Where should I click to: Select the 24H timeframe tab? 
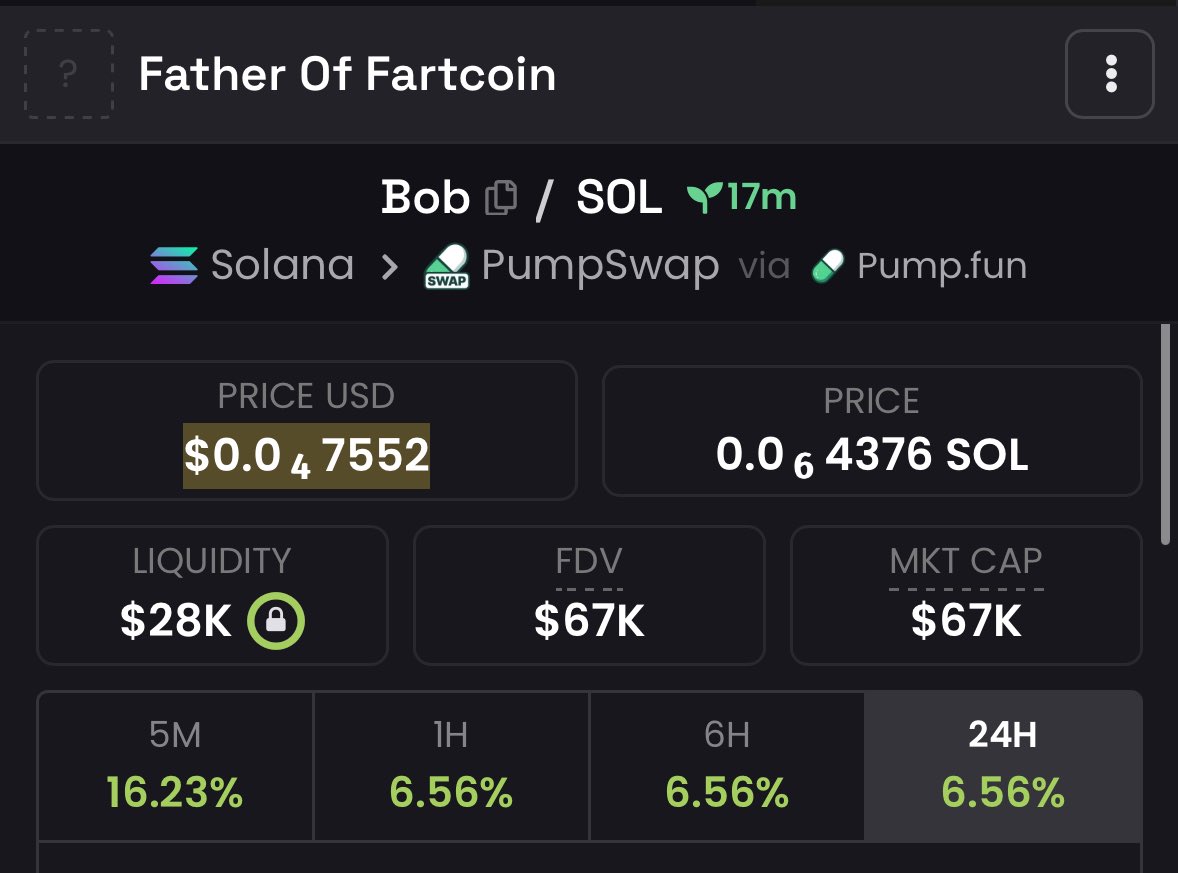pos(1003,766)
